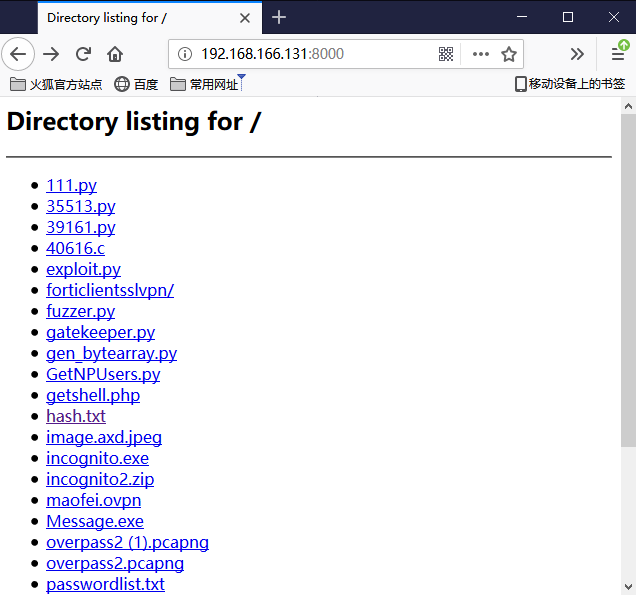This screenshot has width=636, height=595.
Task: Open the QR code icon in address bar
Action: [446, 54]
